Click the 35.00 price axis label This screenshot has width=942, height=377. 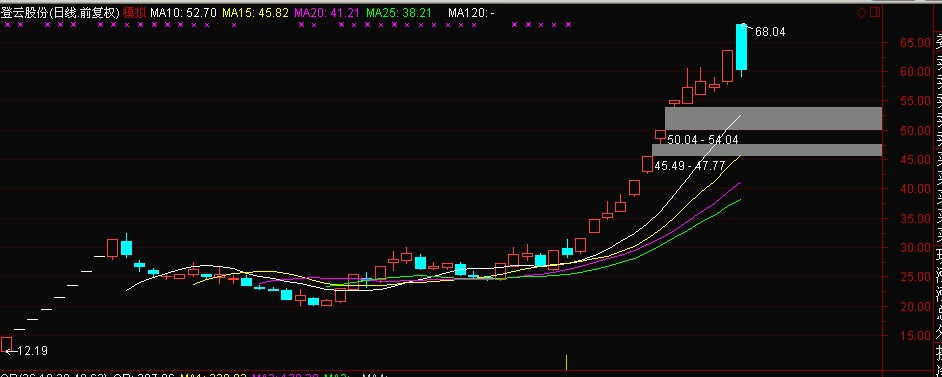point(915,218)
